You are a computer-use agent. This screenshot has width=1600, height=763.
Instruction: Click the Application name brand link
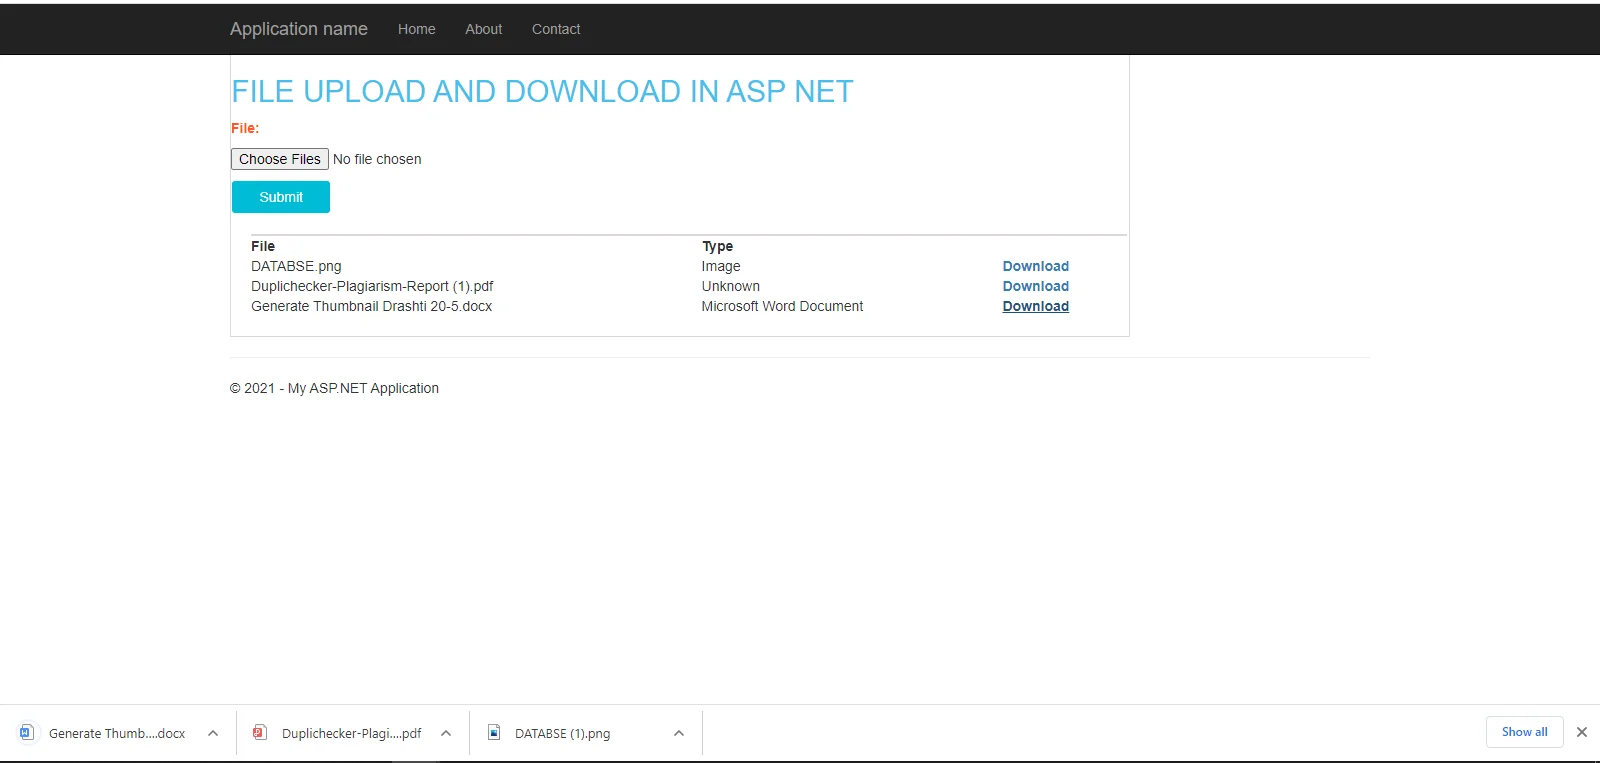coord(299,29)
